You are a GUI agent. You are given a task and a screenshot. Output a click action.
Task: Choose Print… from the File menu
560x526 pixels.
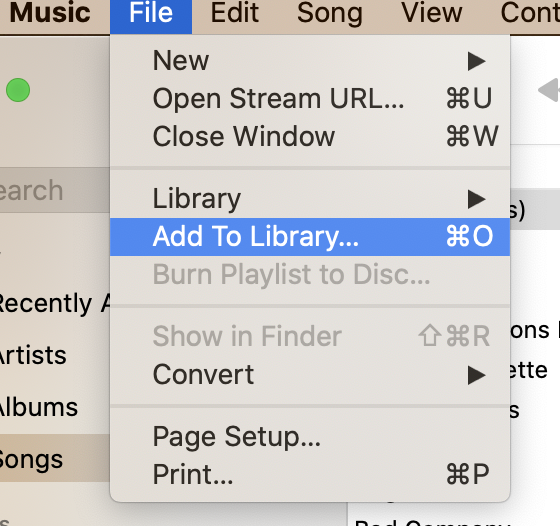click(310, 474)
